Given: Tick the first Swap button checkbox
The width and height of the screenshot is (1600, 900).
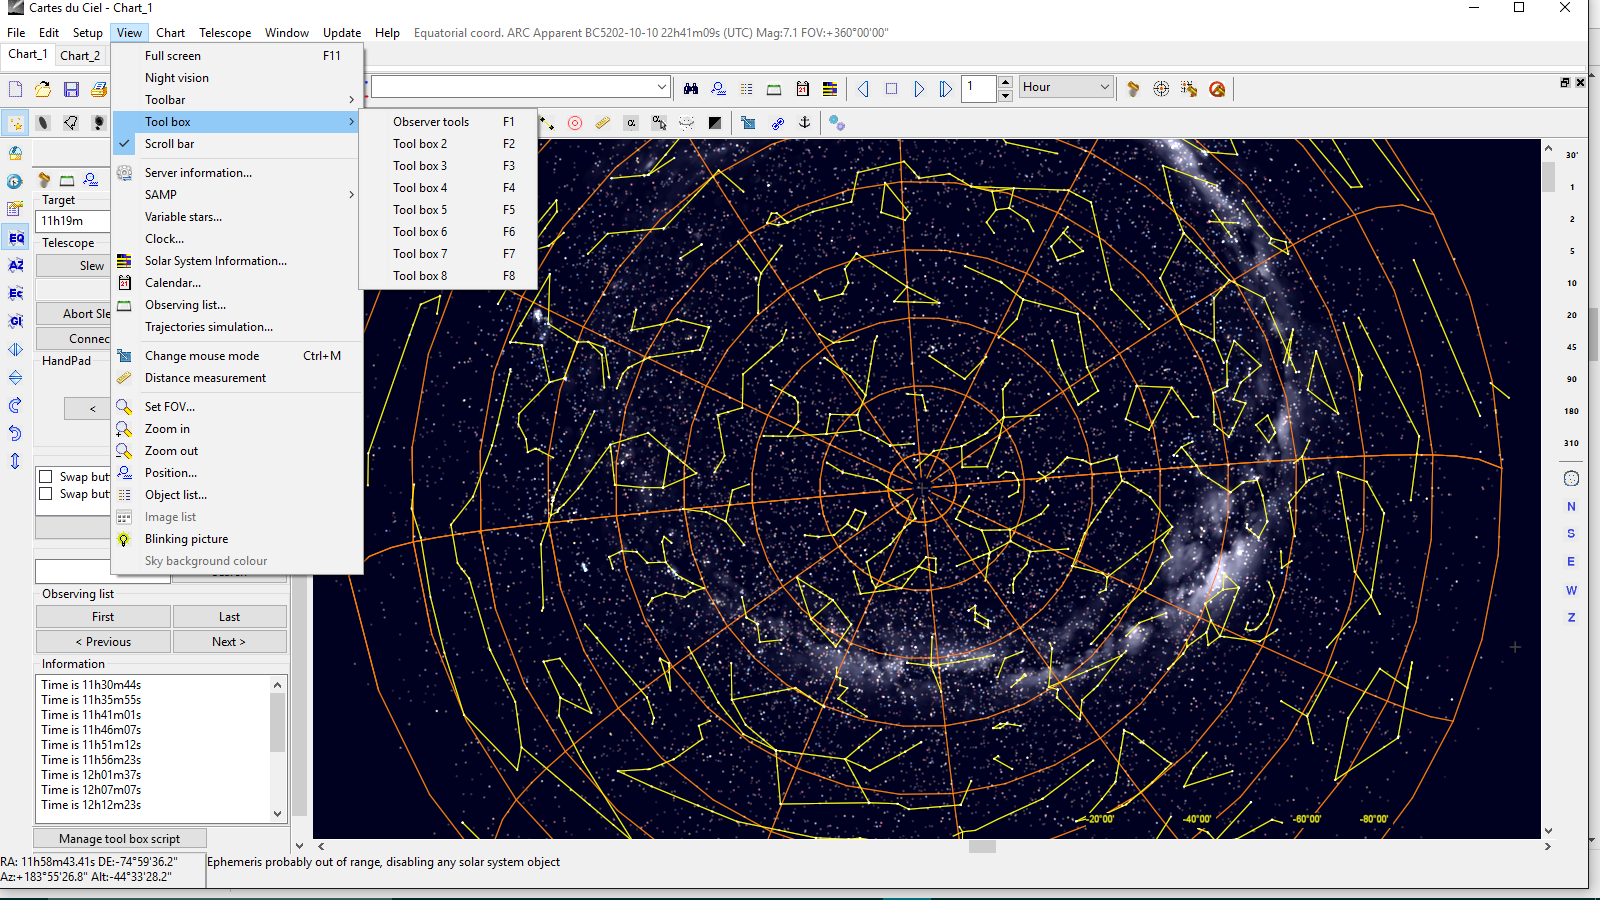Looking at the screenshot, I should [x=46, y=476].
